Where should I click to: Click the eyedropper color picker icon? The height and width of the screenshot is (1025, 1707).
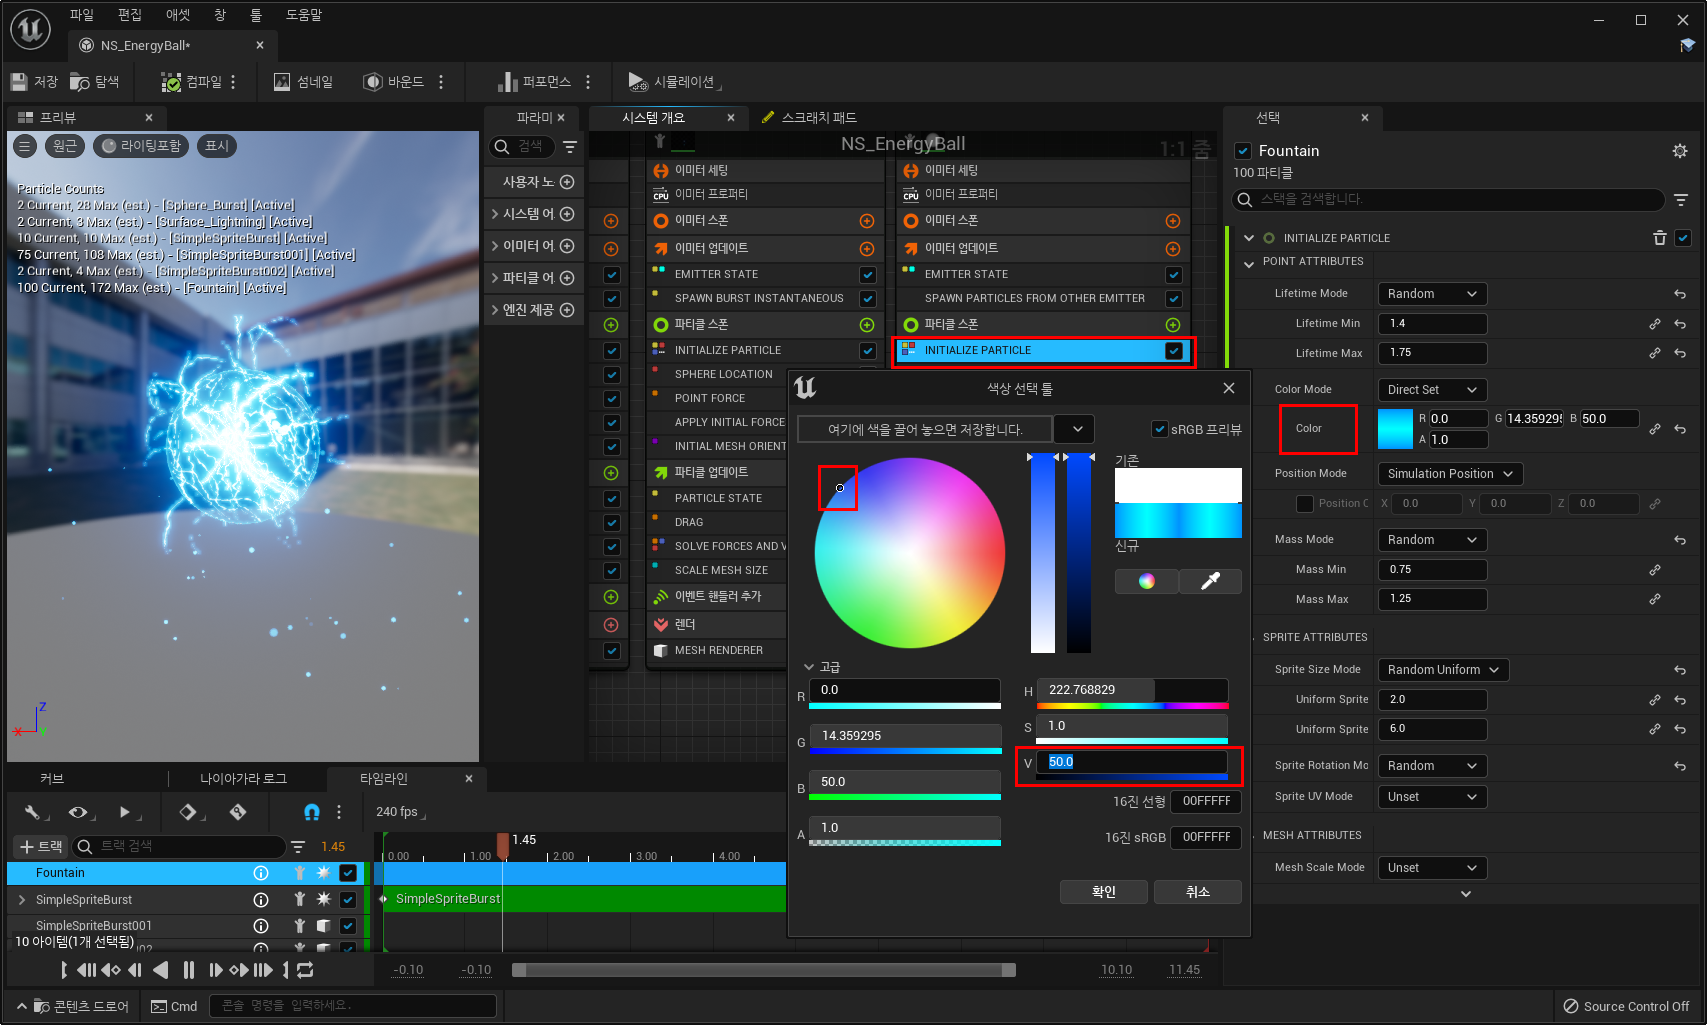1210,581
